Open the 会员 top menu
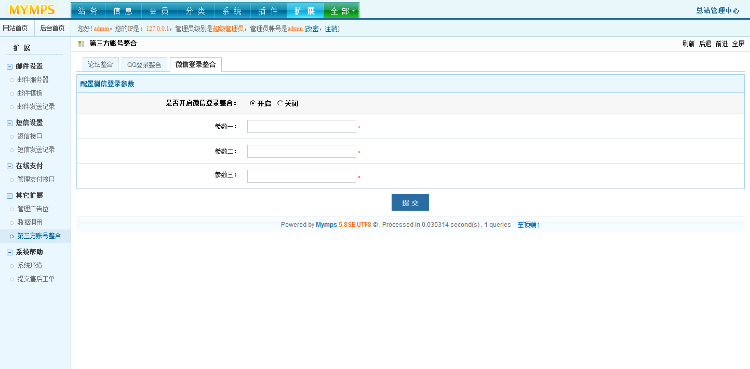The width and height of the screenshot is (750, 369). tap(160, 10)
